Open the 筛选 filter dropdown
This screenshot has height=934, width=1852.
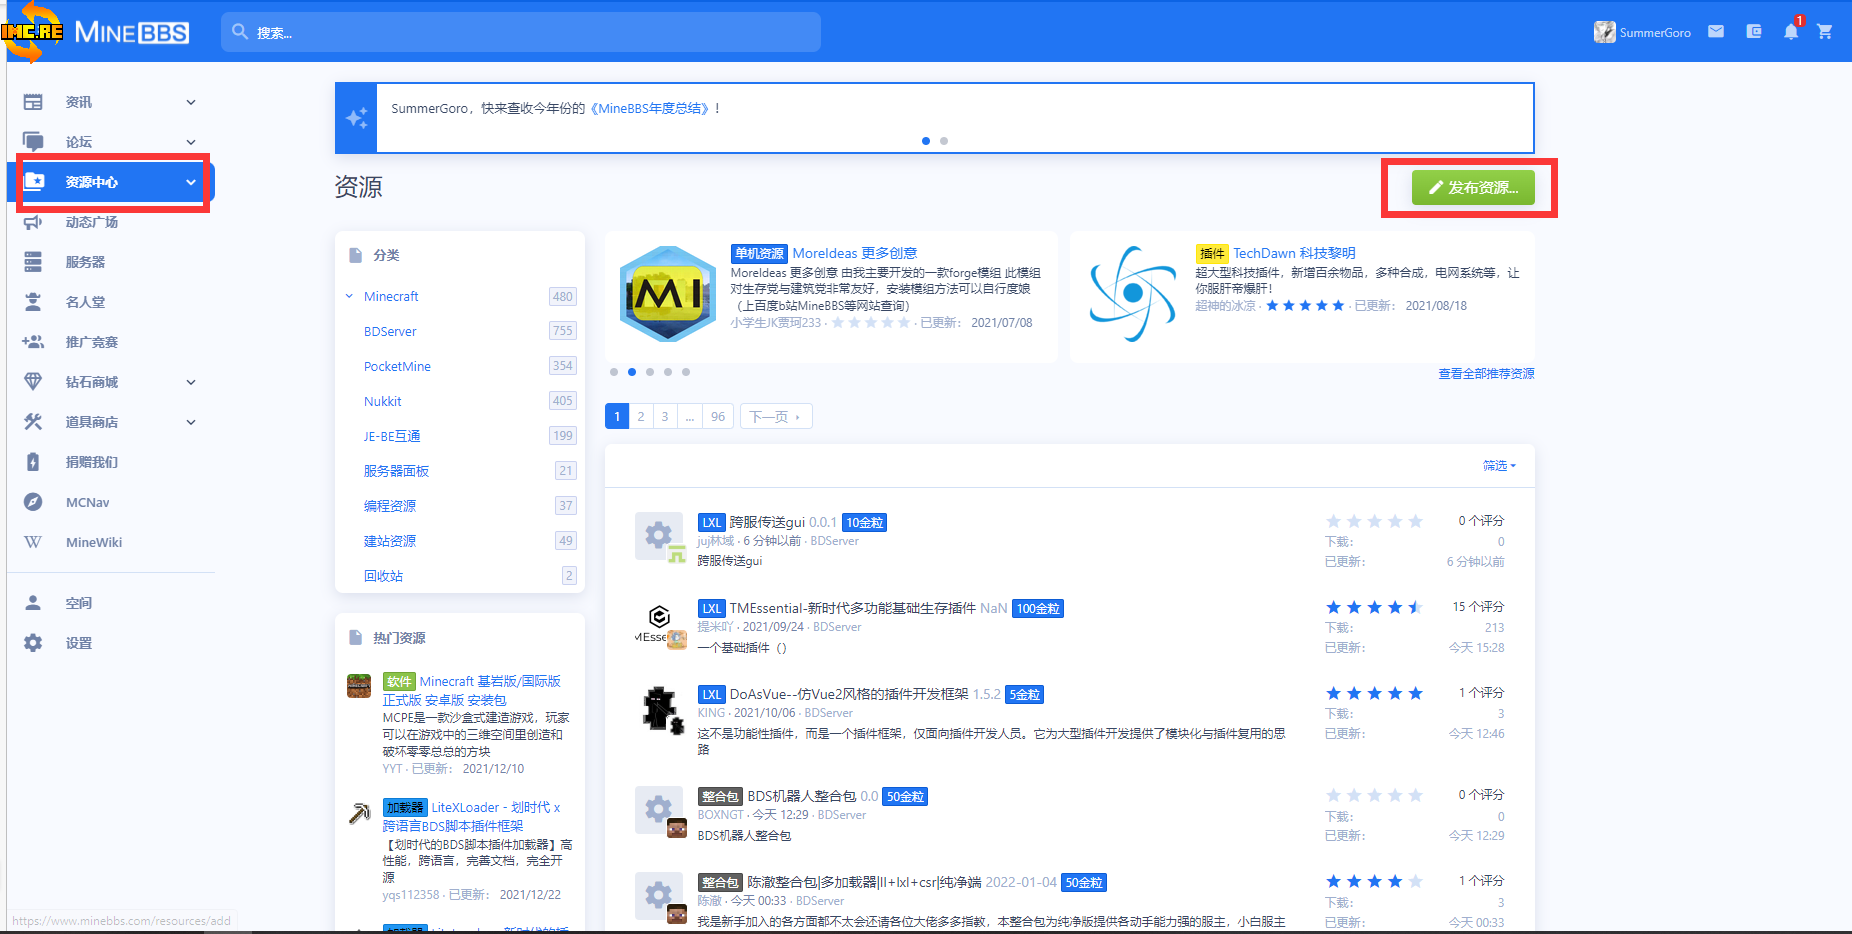[1498, 466]
